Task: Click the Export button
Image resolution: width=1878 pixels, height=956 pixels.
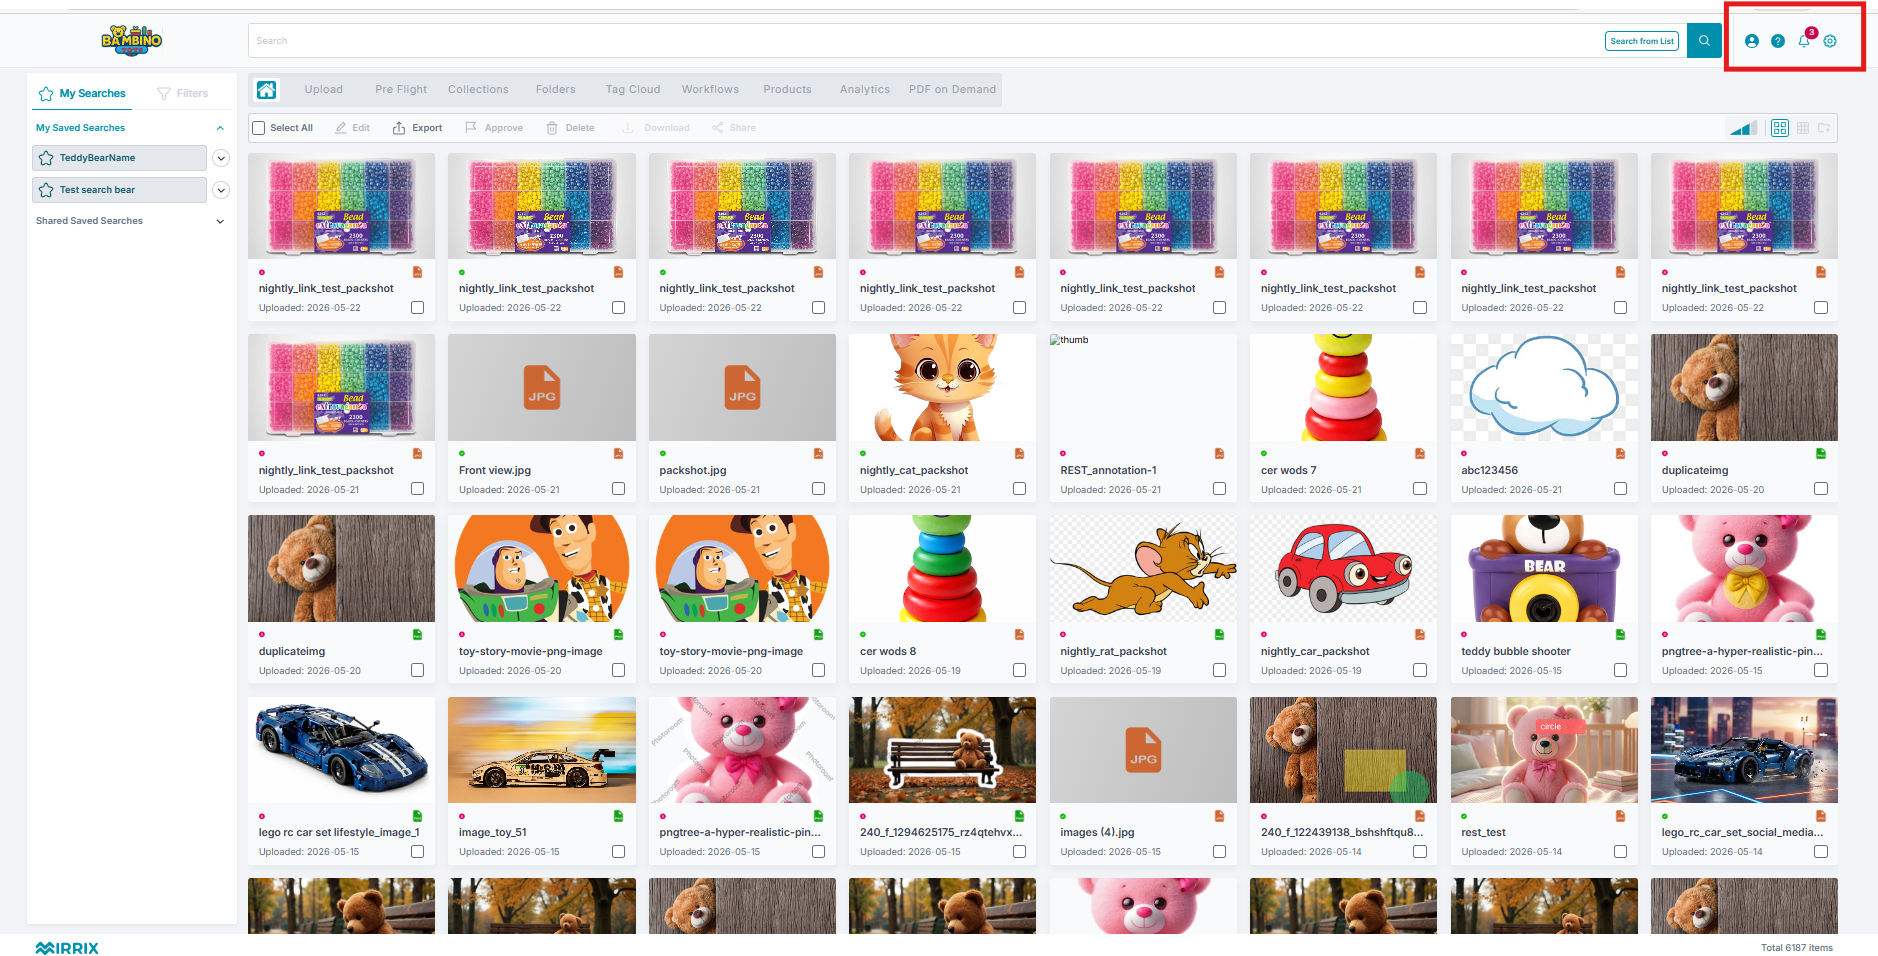Action: pos(417,128)
